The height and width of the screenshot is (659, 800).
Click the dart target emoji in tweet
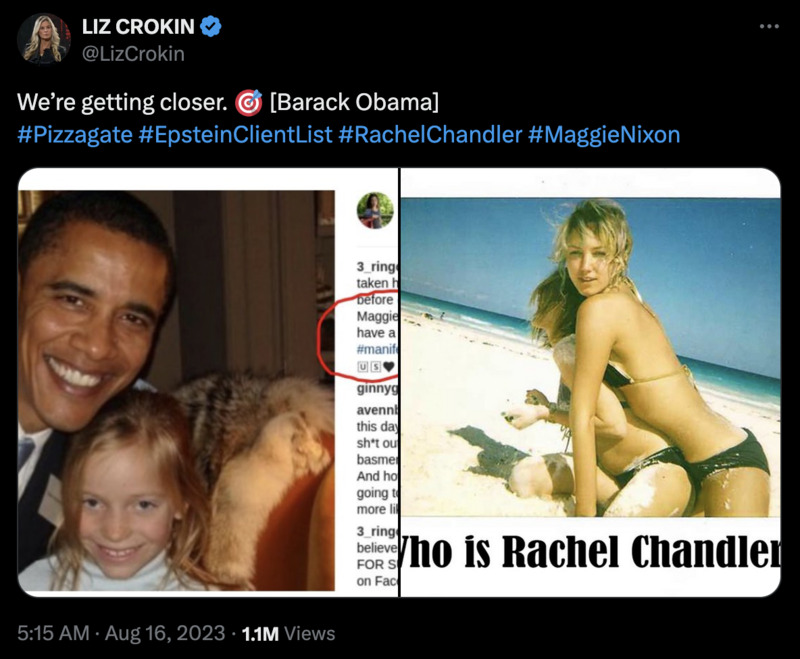(248, 103)
